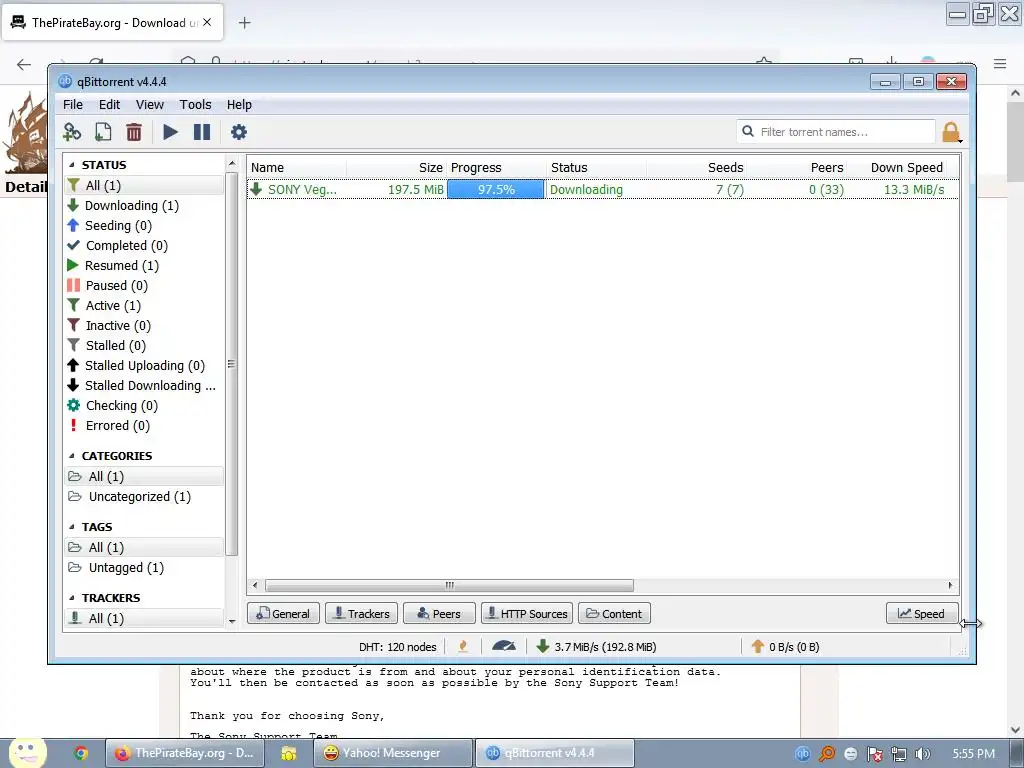Open the Help menu
The height and width of the screenshot is (768, 1024).
[239, 104]
